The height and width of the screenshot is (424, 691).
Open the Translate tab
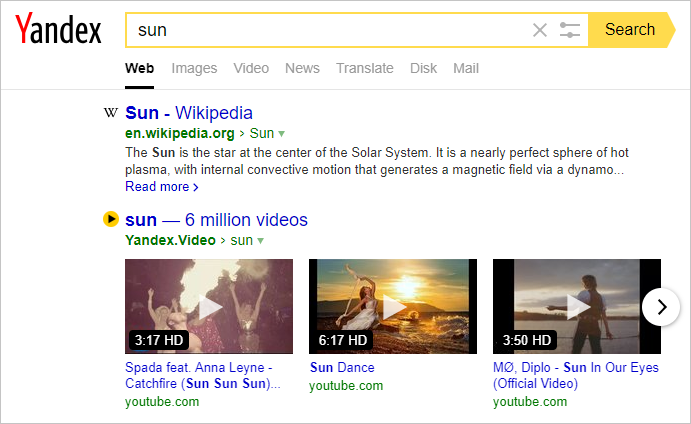coord(365,68)
